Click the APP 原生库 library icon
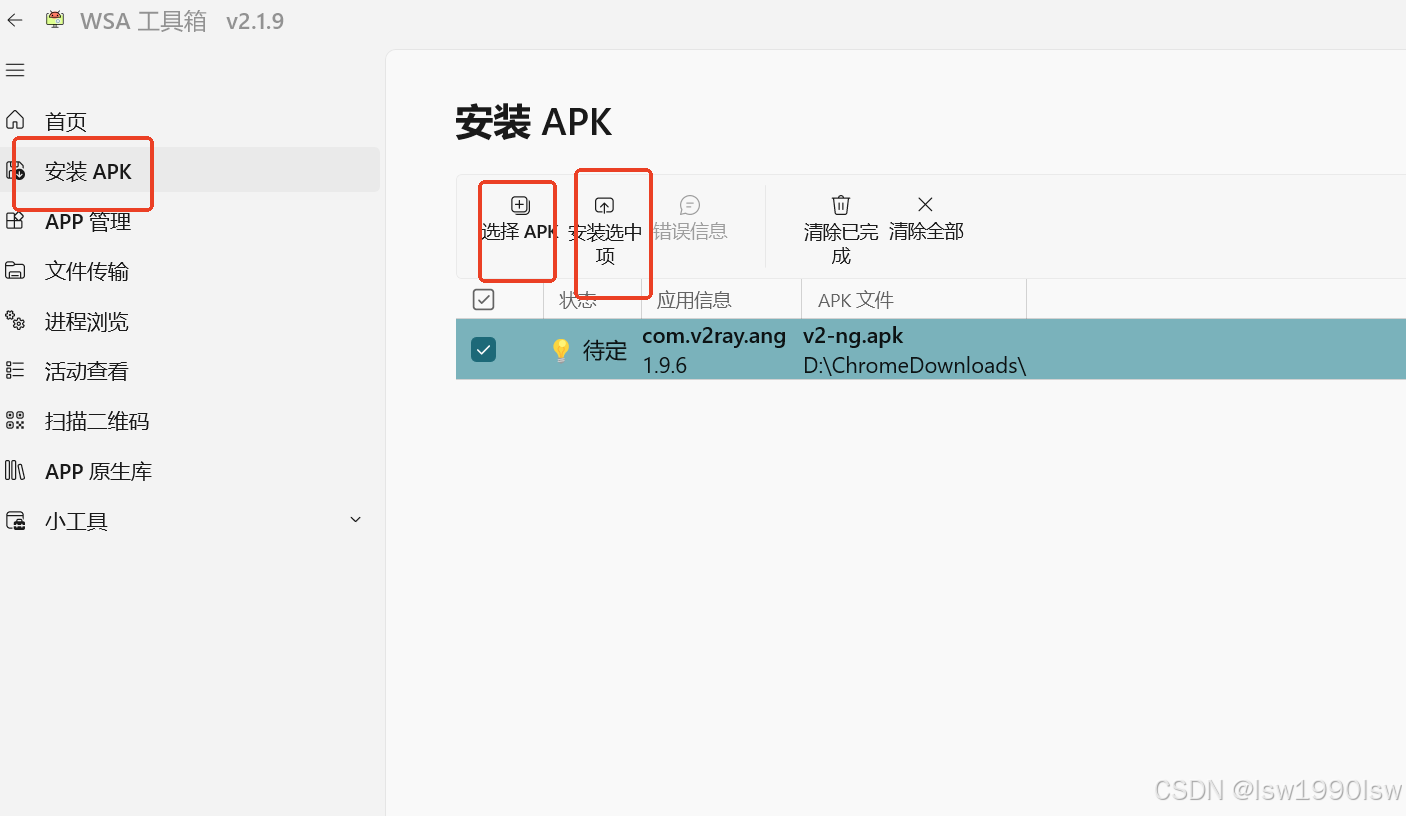The height and width of the screenshot is (816, 1406). tap(15, 471)
